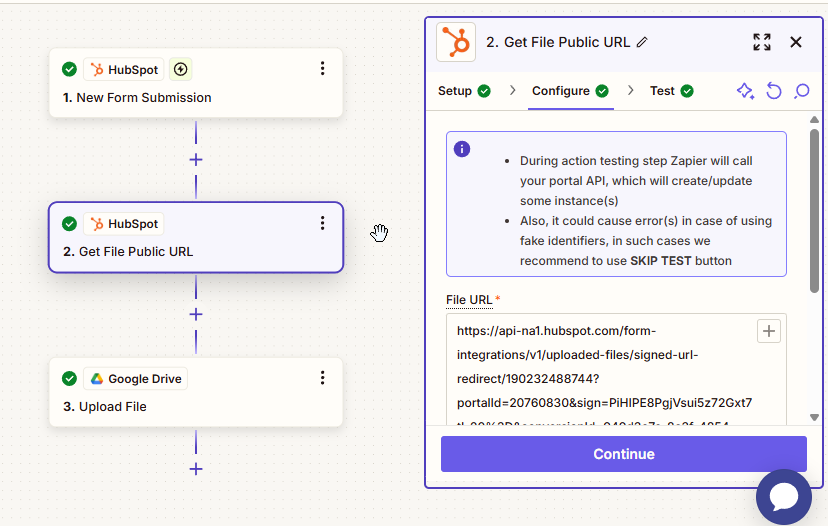Click the File URL field label
Viewport: 828px width, 526px height.
pos(469,300)
